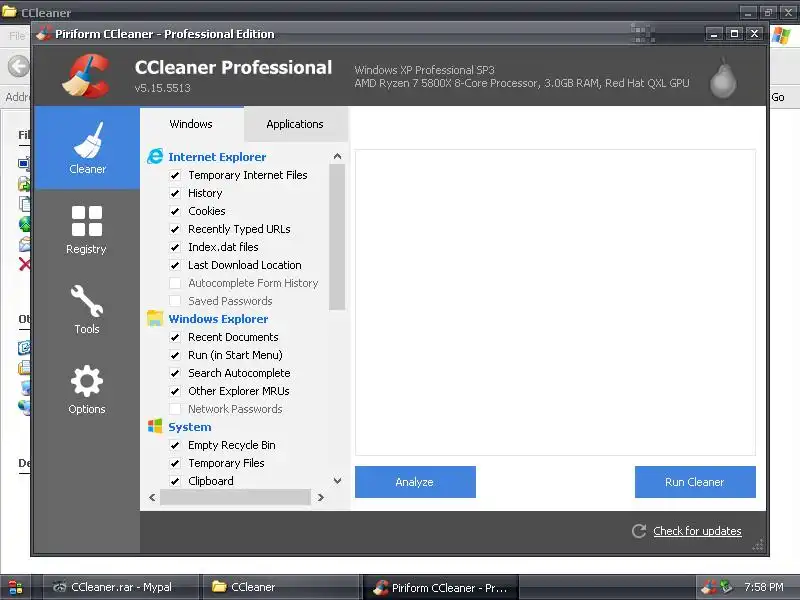Click the Go button in folder window
The width and height of the screenshot is (800, 600).
point(778,97)
